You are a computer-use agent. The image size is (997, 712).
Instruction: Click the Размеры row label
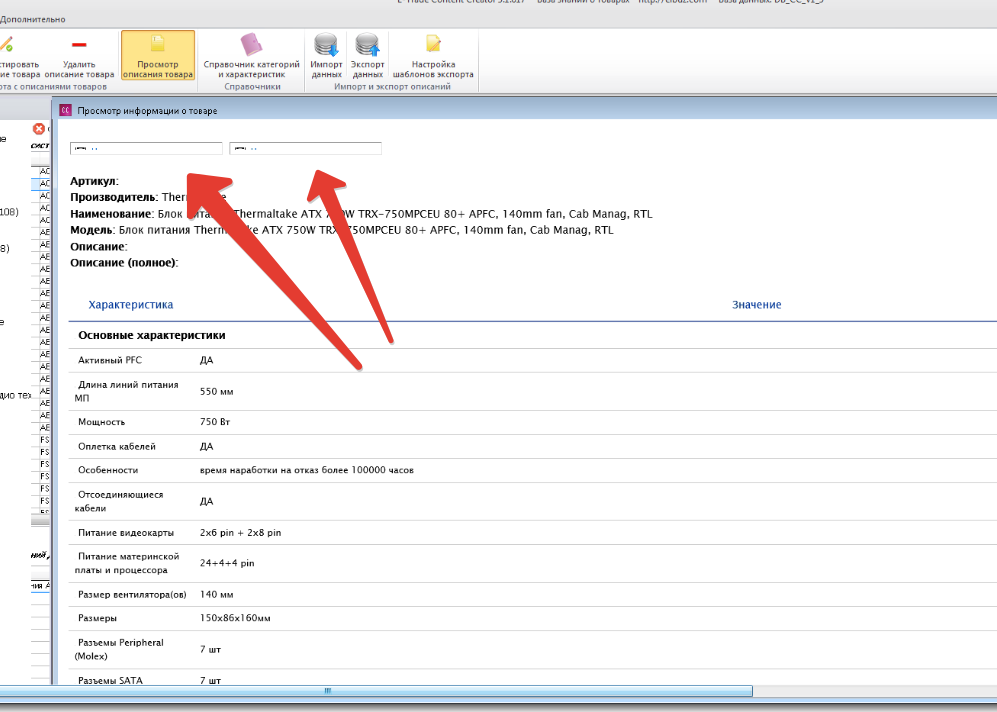97,618
